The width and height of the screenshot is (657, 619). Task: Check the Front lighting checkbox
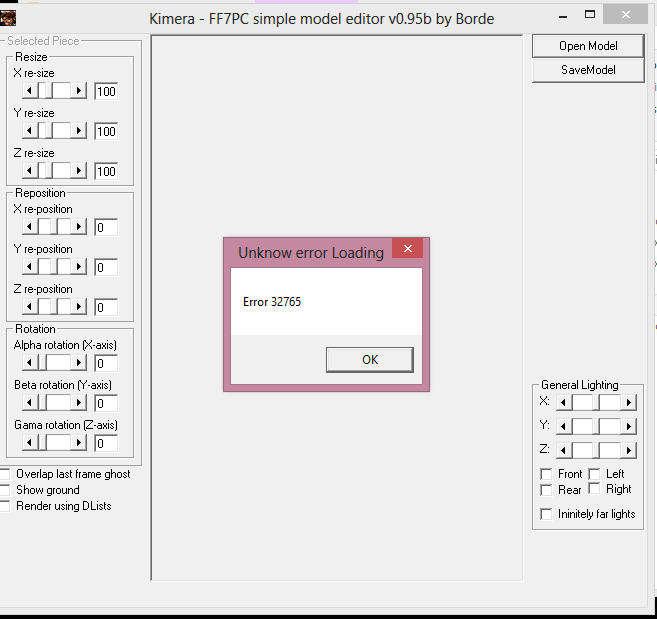tap(546, 474)
